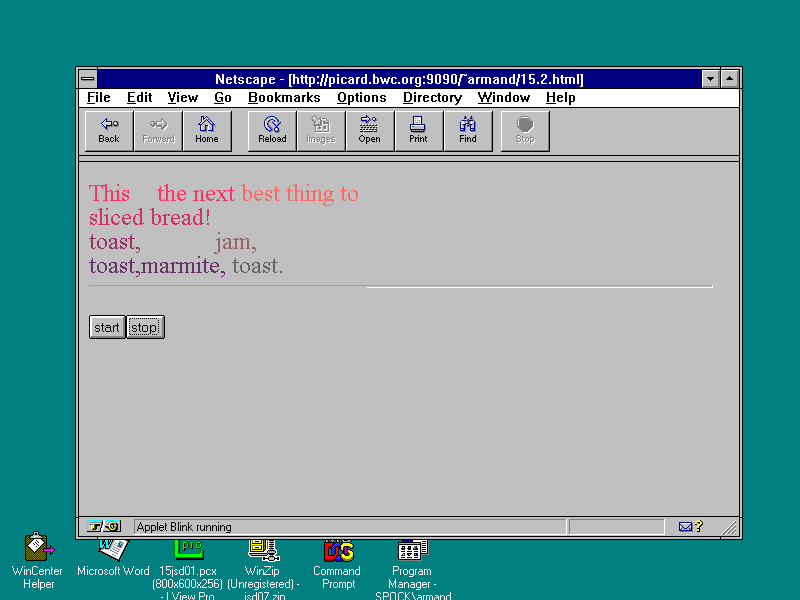Click the status bar progress indicator

616,527
